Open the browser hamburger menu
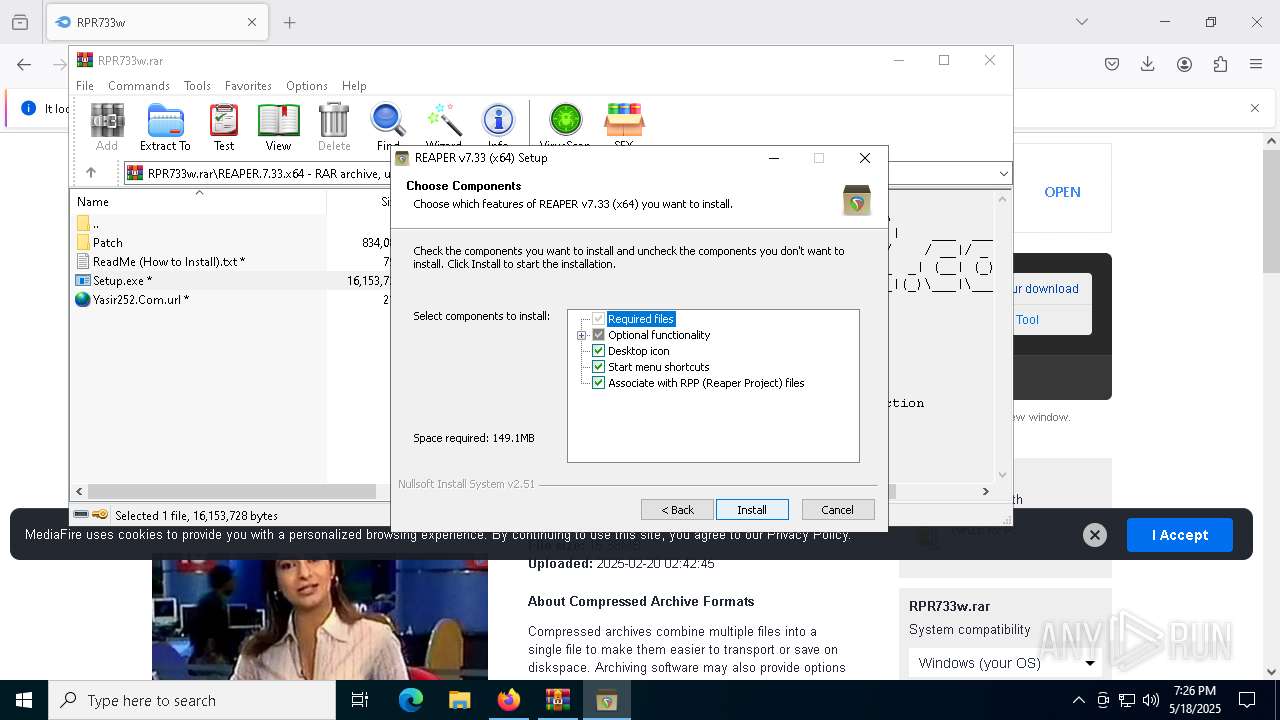The image size is (1280, 720). coord(1256,64)
